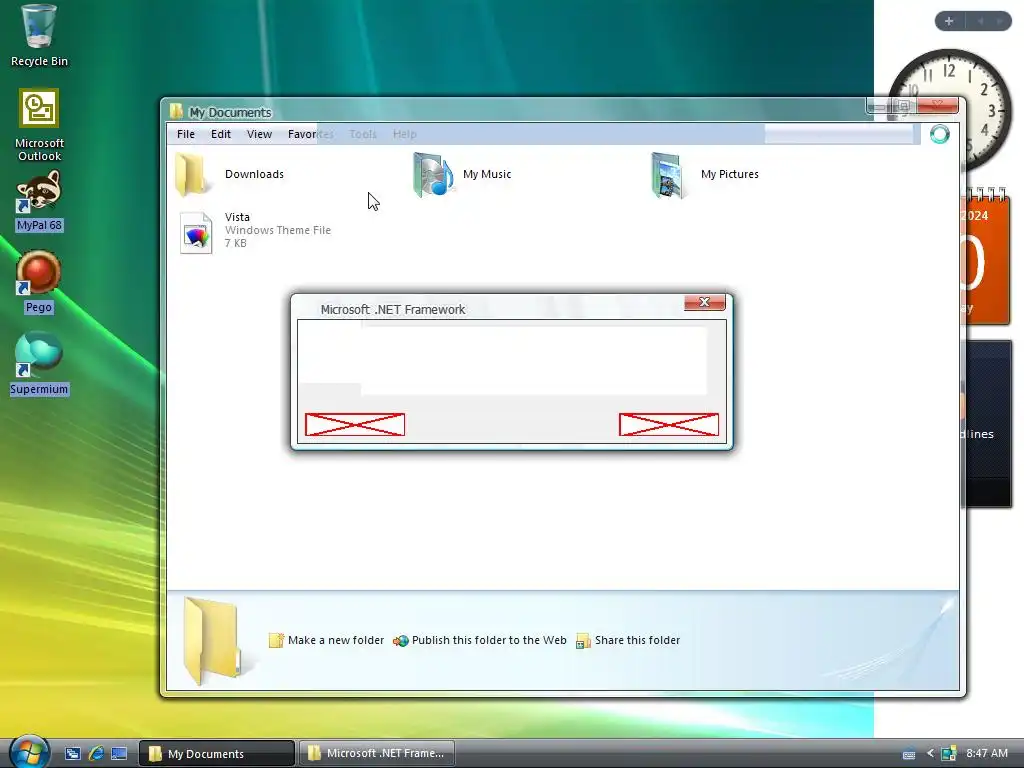Click the network tray icon
Viewport: 1024px width, 768px height.
point(949,754)
